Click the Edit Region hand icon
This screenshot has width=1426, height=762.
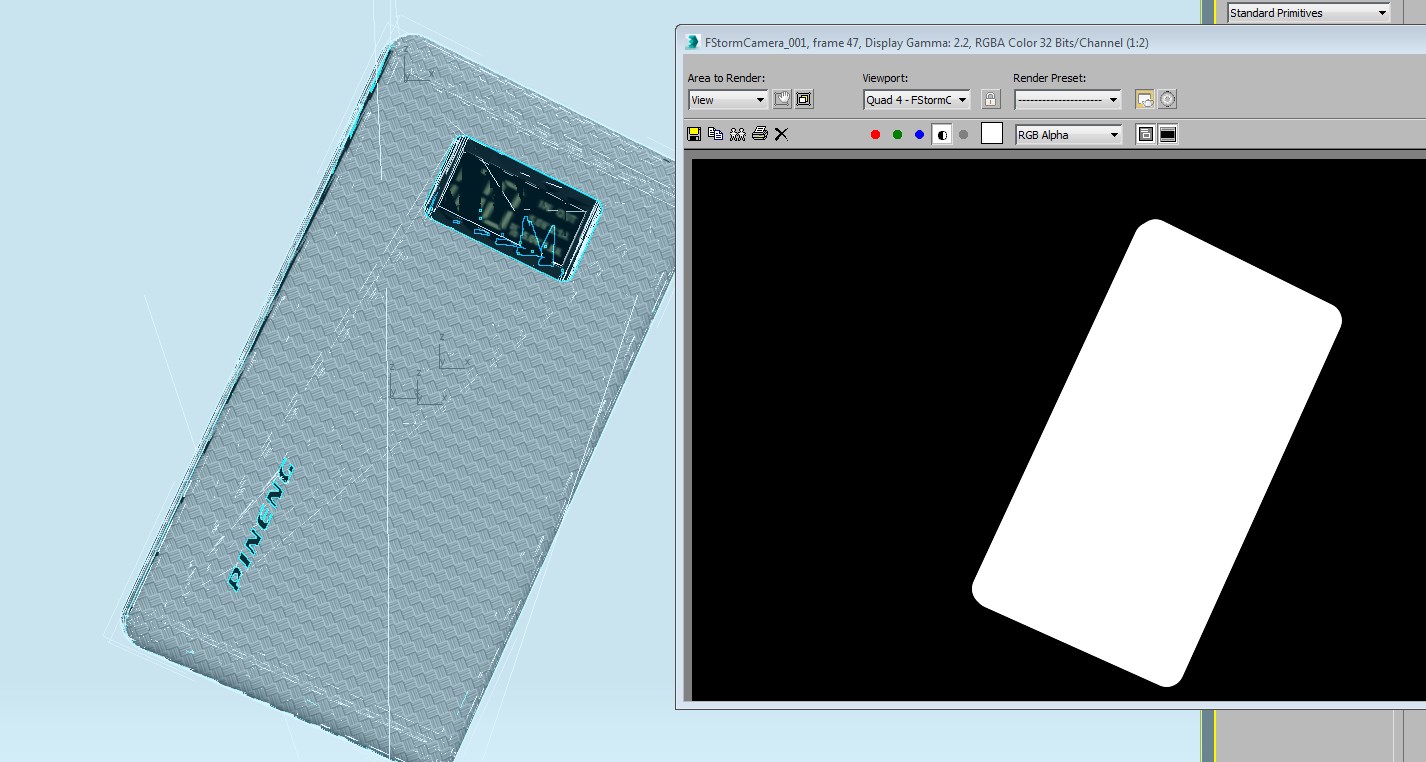click(x=782, y=99)
